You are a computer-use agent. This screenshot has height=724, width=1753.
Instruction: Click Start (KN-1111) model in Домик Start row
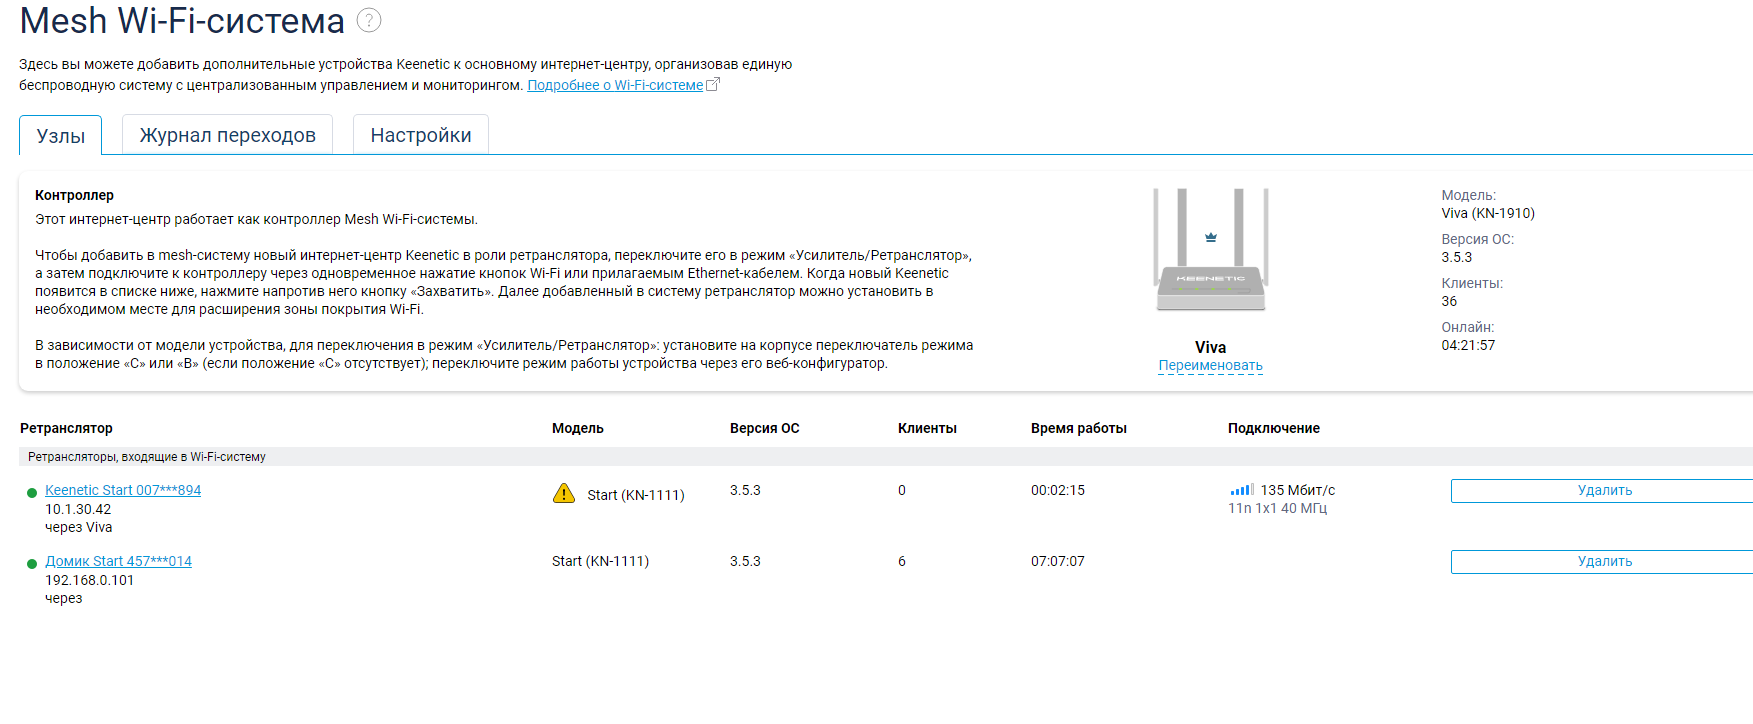pos(600,561)
